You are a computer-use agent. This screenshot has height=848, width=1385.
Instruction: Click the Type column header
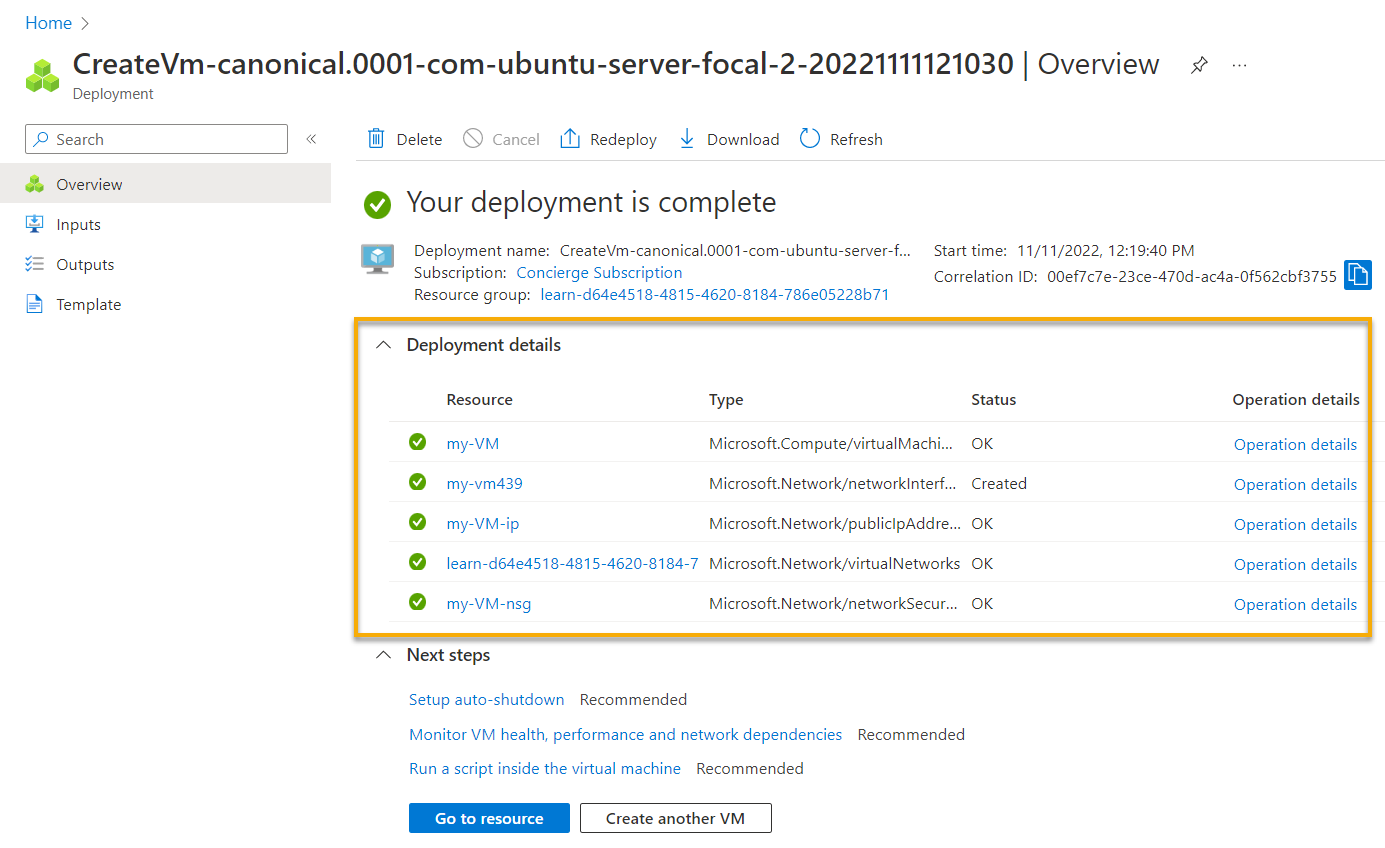pos(726,399)
